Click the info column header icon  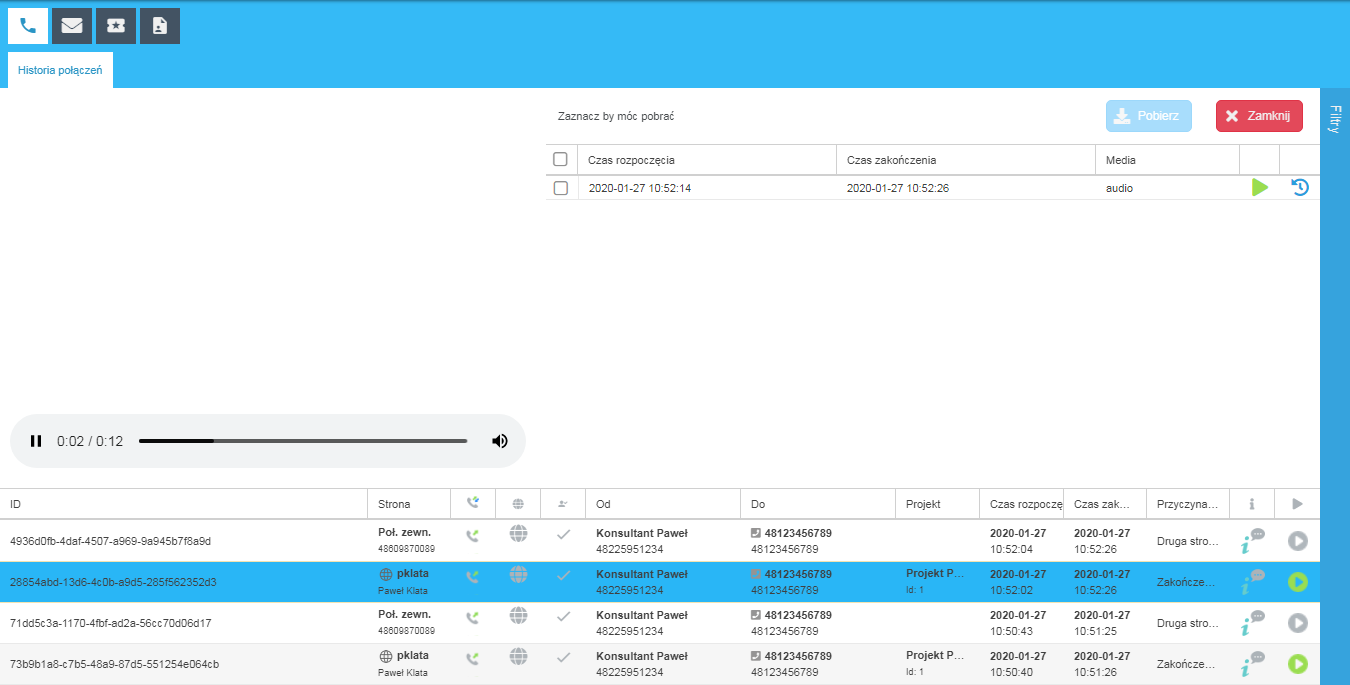[x=1252, y=504]
